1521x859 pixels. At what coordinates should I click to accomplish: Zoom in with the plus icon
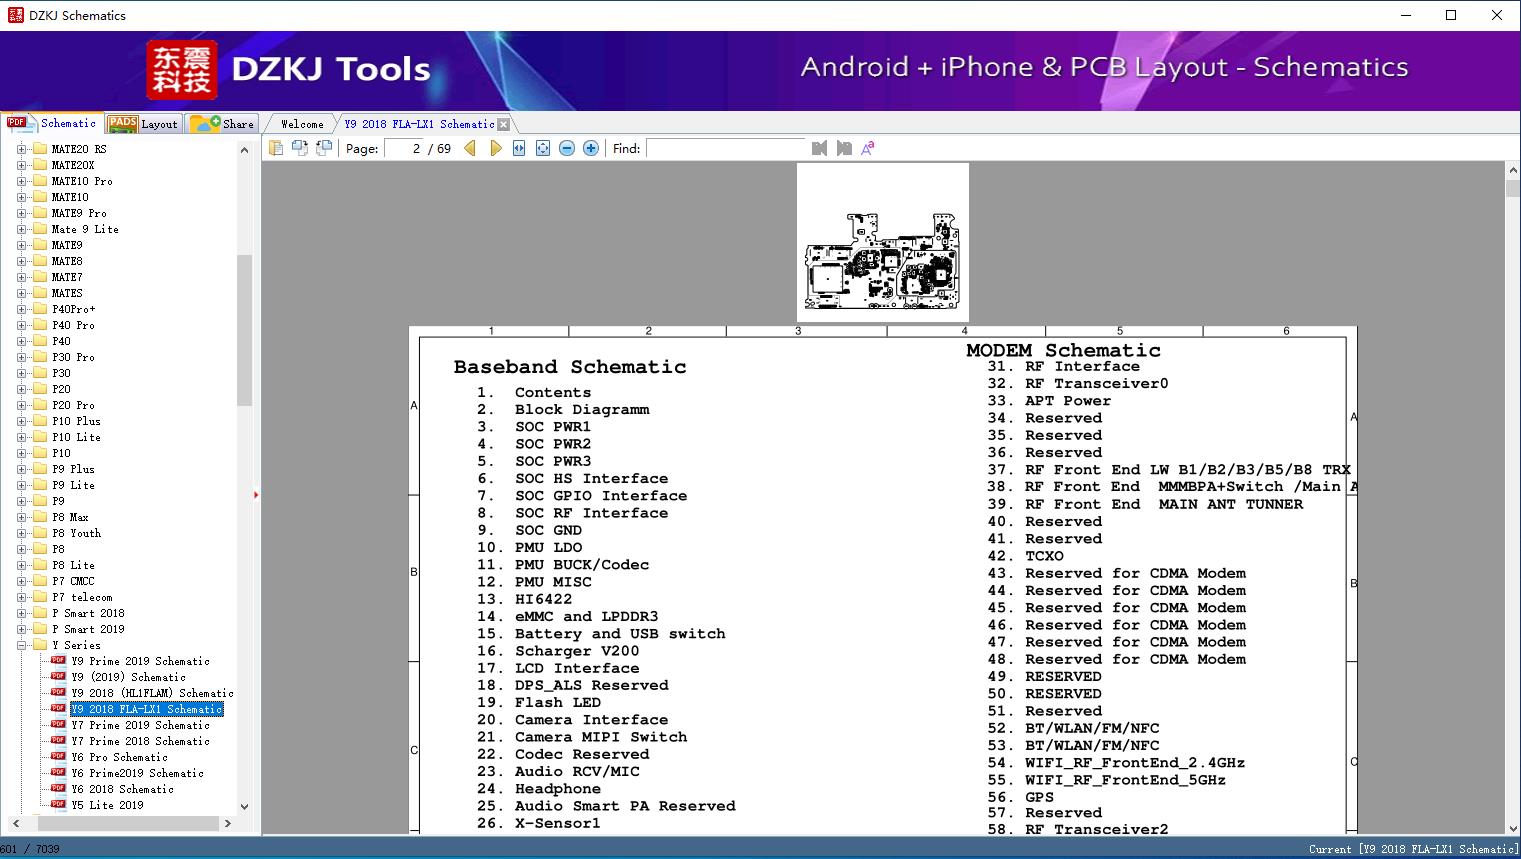(591, 148)
